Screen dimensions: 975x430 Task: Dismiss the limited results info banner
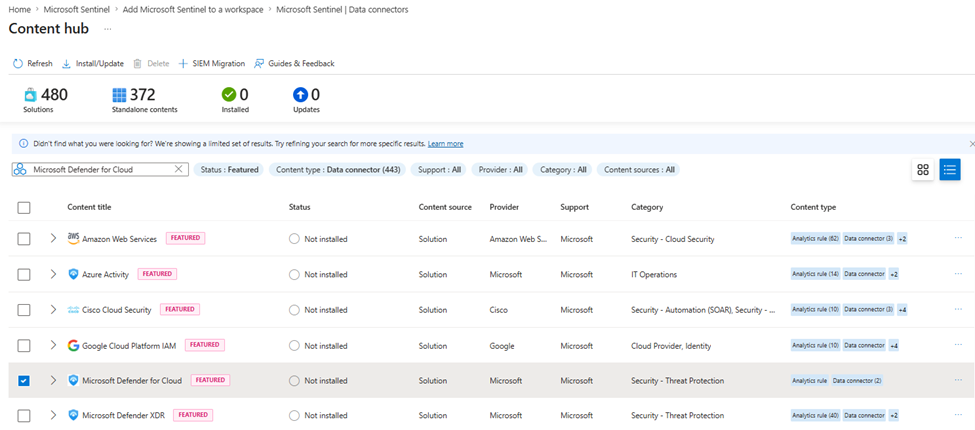(971, 144)
